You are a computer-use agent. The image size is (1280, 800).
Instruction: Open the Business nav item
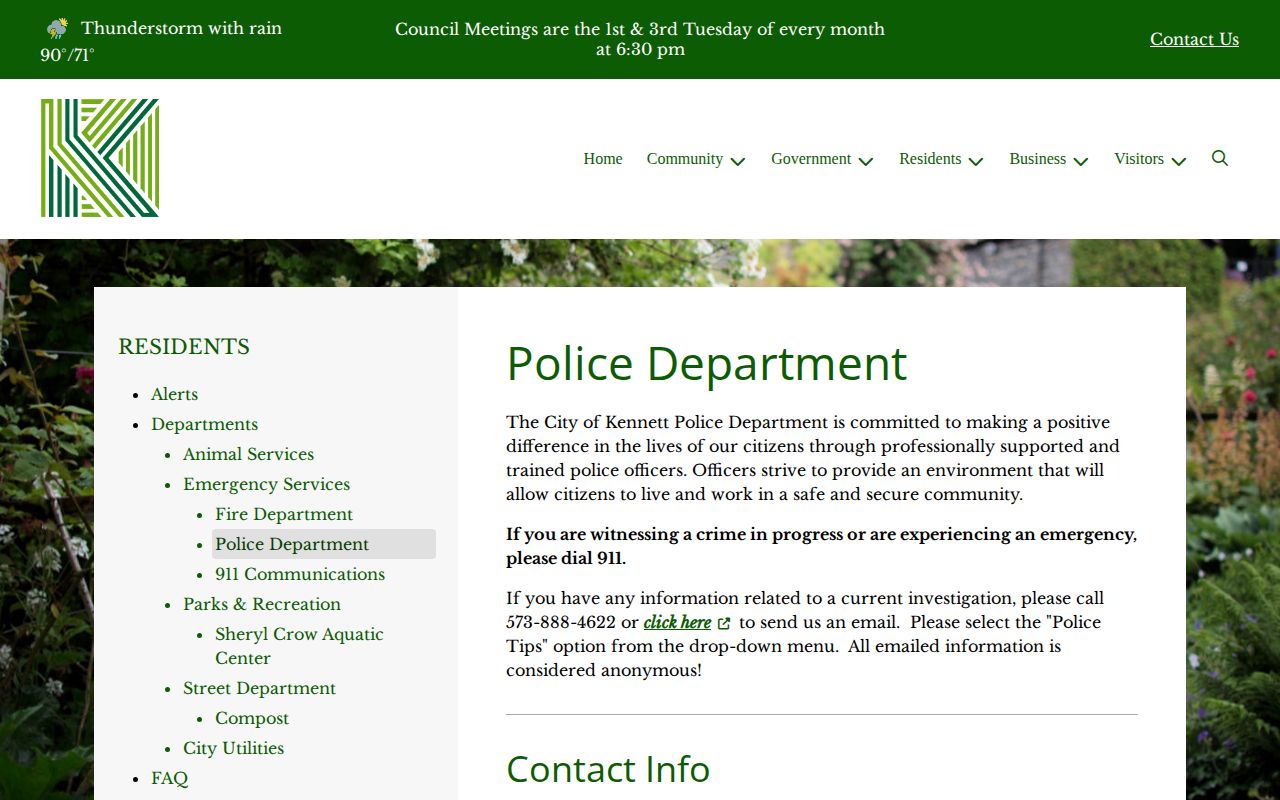point(1037,159)
